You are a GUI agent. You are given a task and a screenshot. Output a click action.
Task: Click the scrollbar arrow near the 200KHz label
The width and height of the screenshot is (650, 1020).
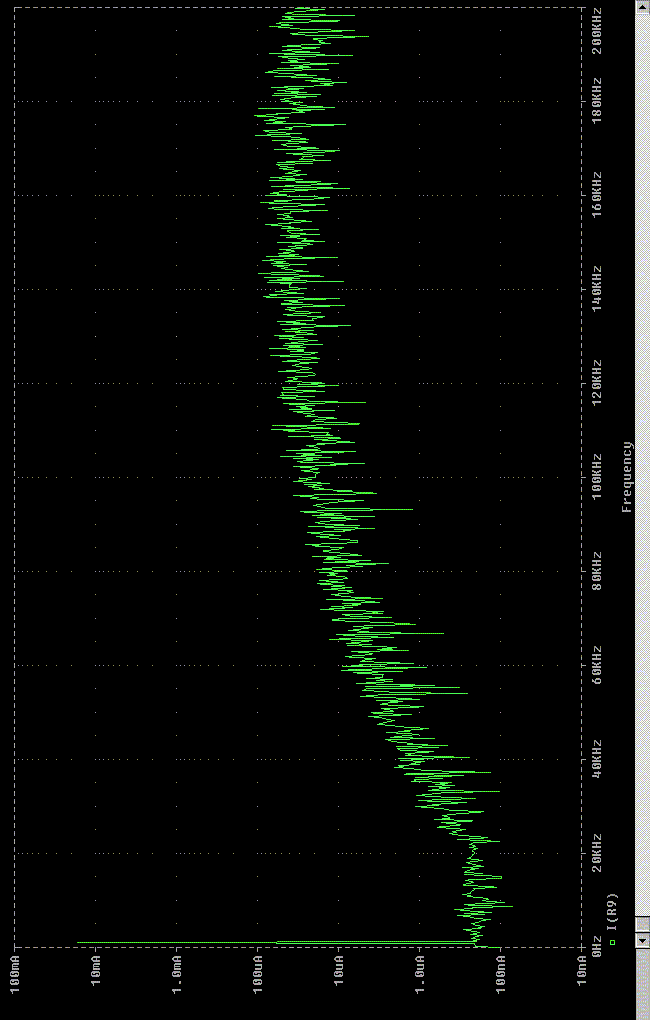click(x=642, y=7)
